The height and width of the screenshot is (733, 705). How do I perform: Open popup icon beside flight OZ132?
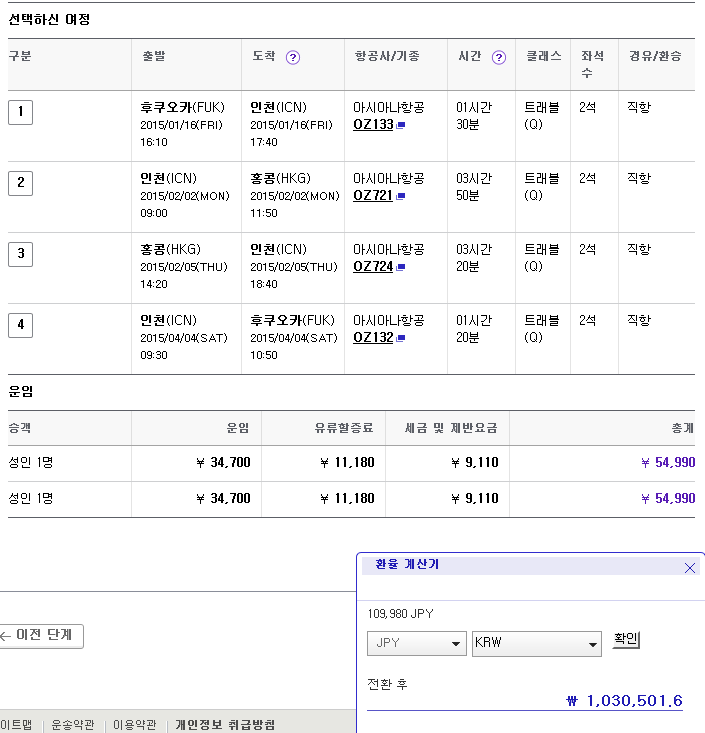401,338
